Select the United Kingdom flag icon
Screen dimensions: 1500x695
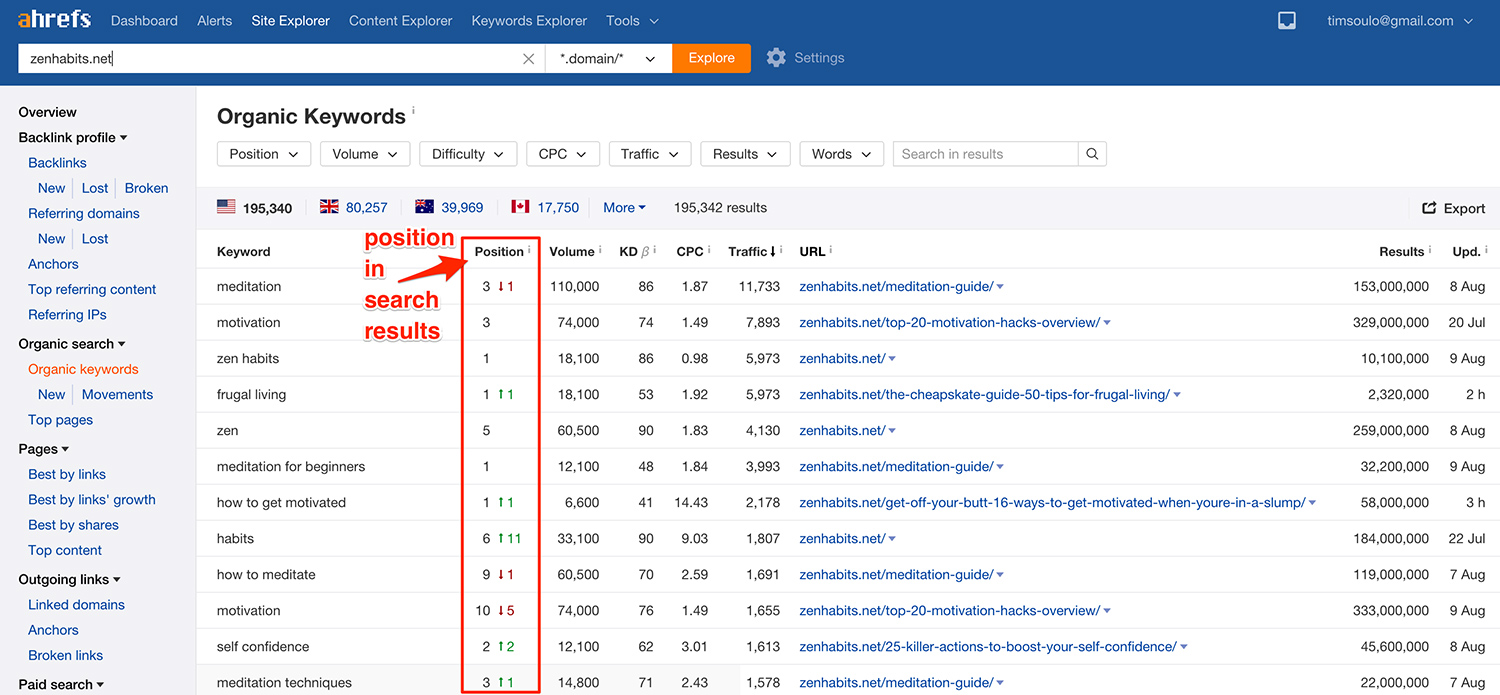coord(329,207)
